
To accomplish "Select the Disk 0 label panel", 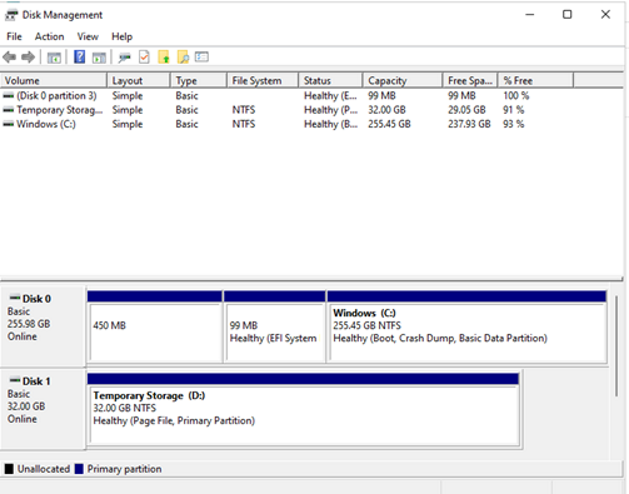I will coord(43,325).
